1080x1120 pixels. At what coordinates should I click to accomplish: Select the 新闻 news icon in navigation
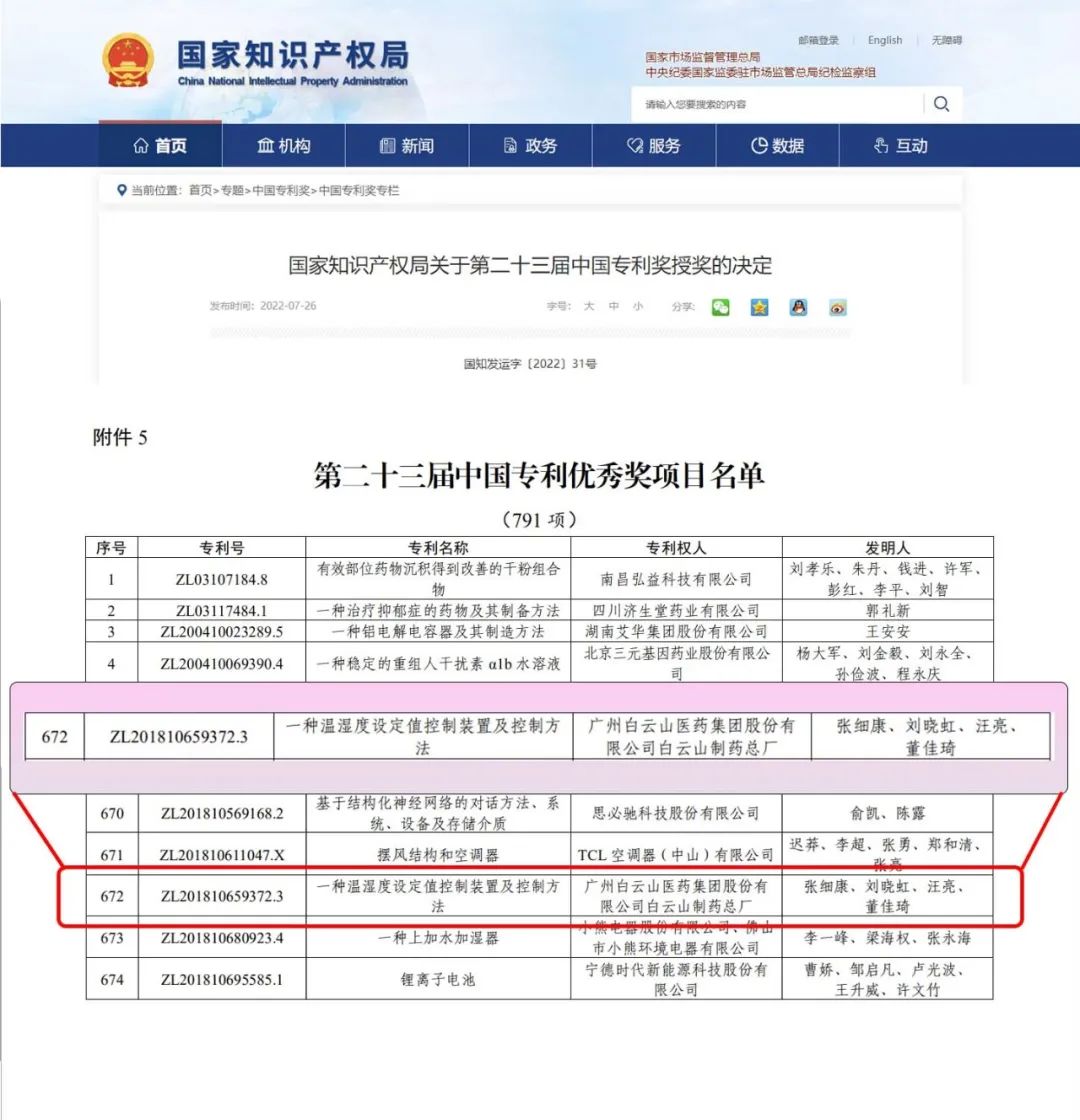[386, 145]
